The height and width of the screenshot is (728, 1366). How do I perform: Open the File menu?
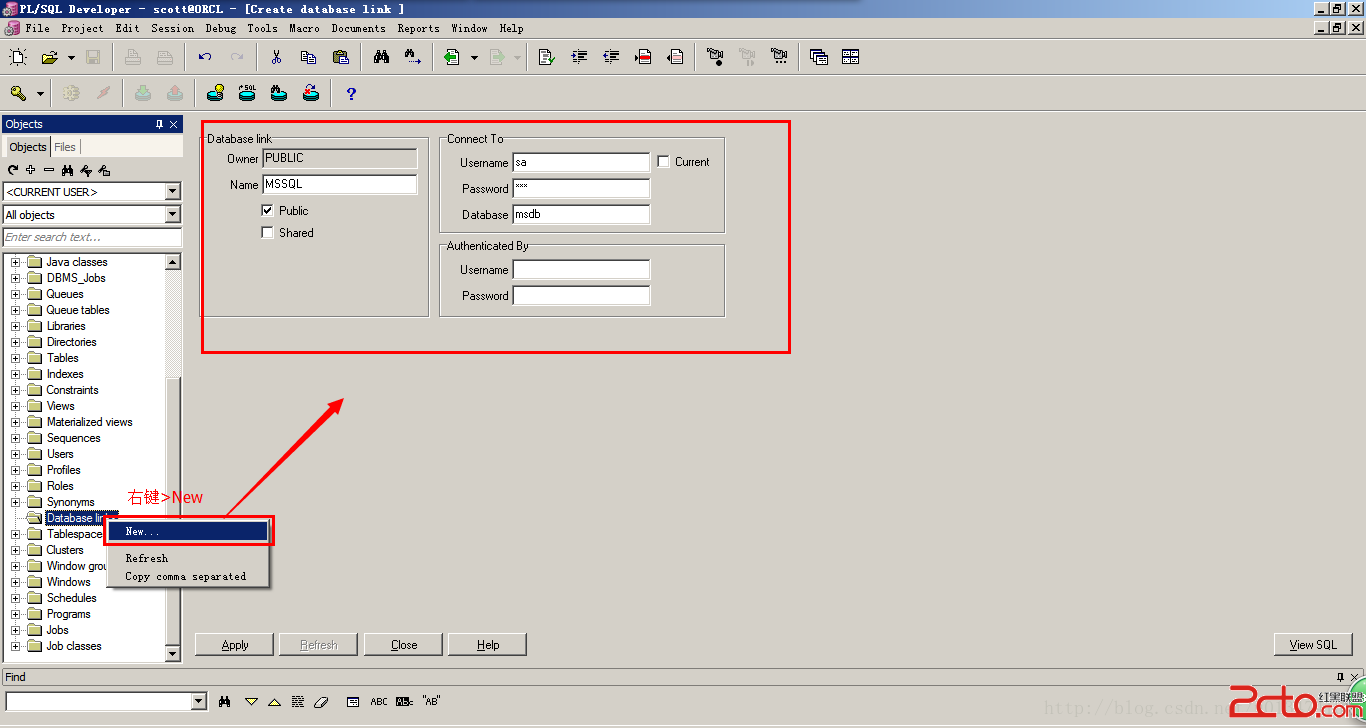pos(38,28)
